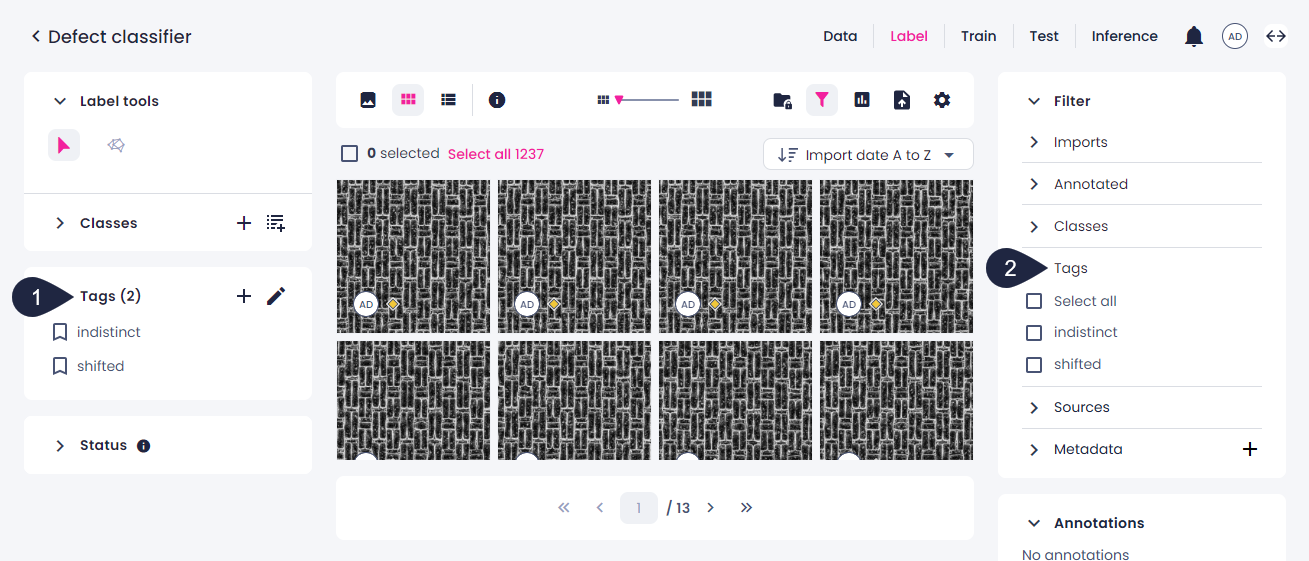Click the shifted tag bookmark icon
This screenshot has width=1309, height=561.
coord(60,366)
